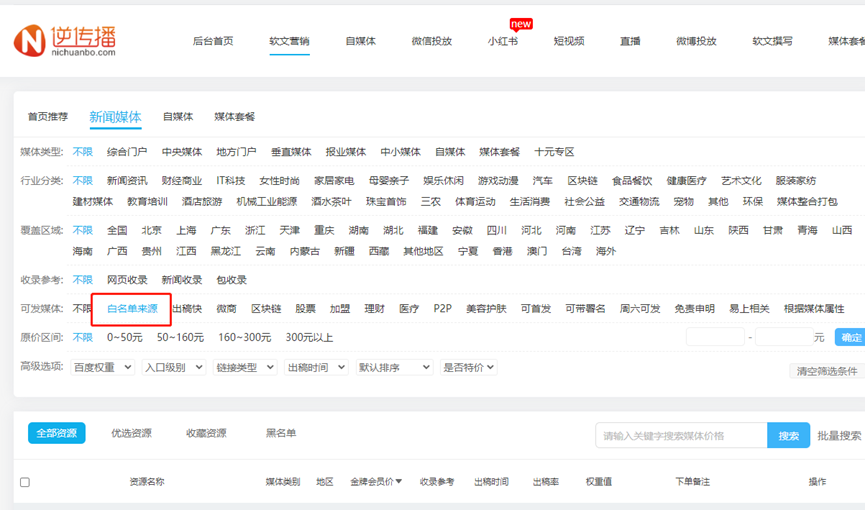Click the minimum price input box
This screenshot has height=510, width=865.
pyautogui.click(x=714, y=338)
